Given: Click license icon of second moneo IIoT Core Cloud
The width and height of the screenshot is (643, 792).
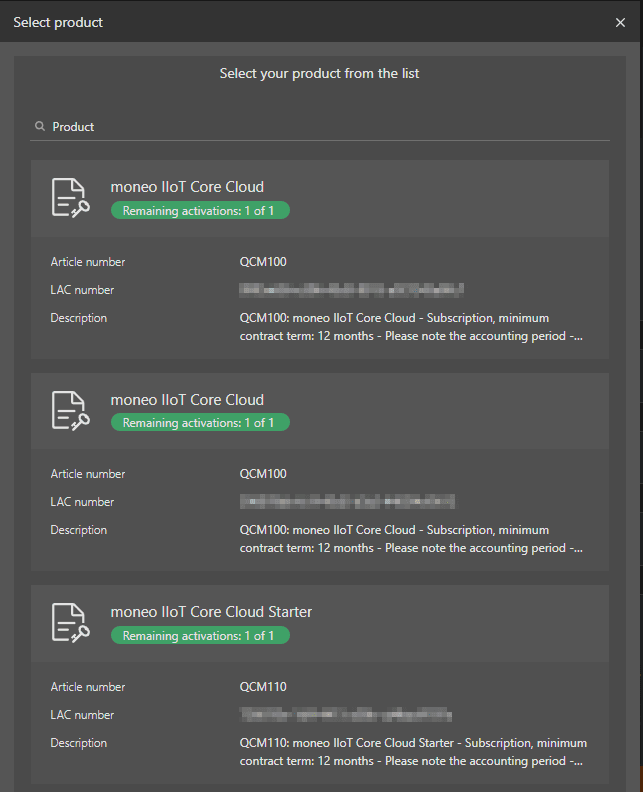Looking at the screenshot, I should click(70, 410).
